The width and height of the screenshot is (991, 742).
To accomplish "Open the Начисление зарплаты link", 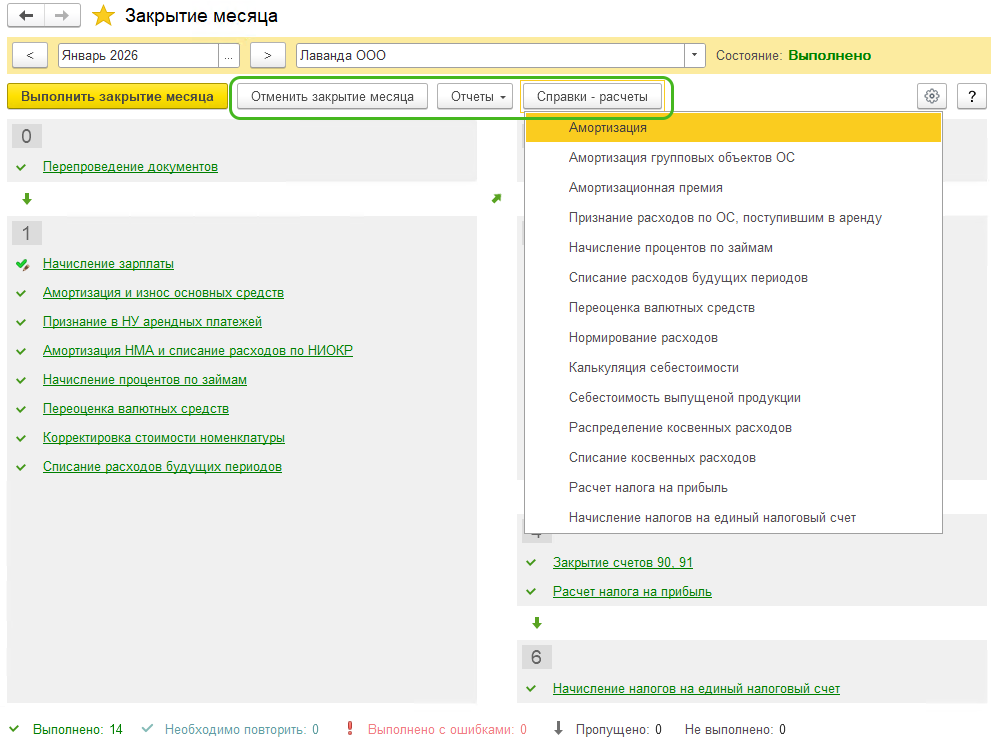I will pos(108,264).
